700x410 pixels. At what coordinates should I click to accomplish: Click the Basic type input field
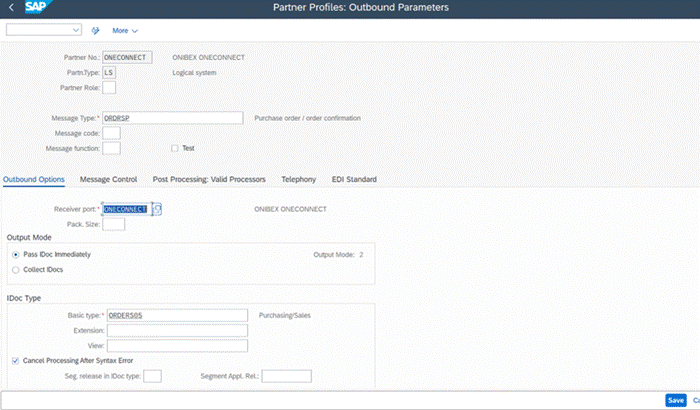coord(175,315)
